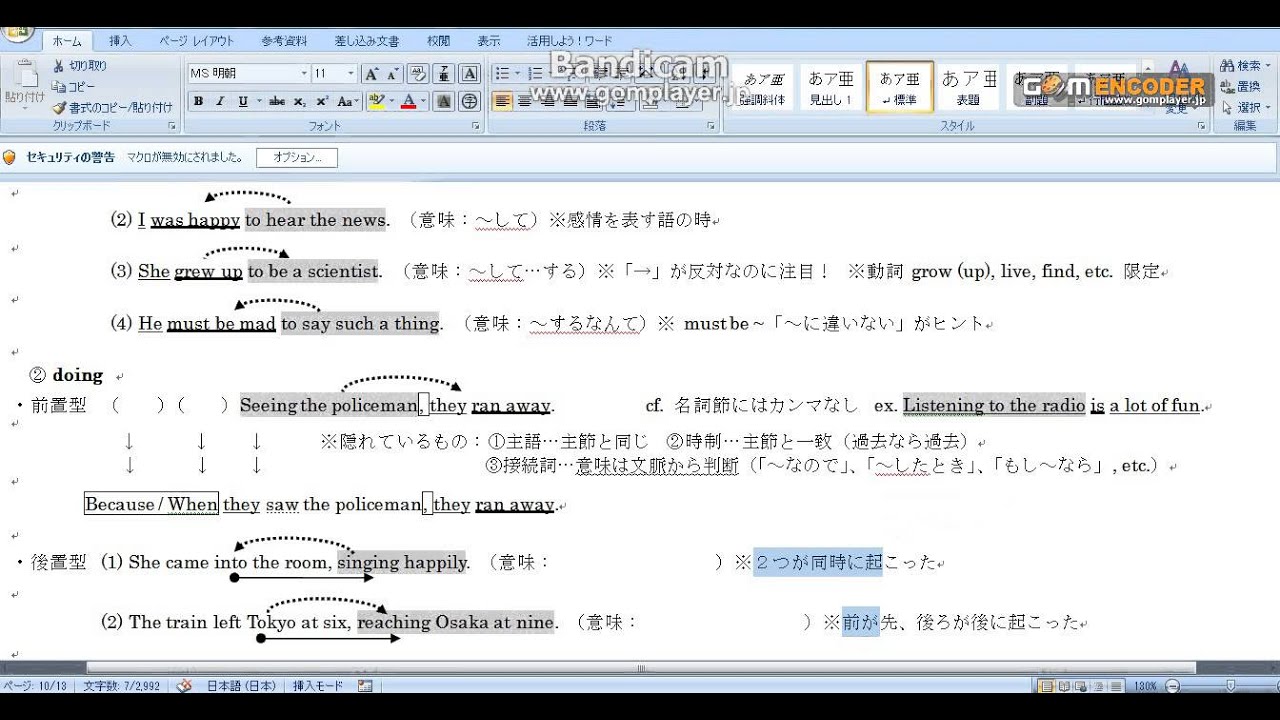Screen dimensions: 1280x720
Task: Open the 校閲 tab
Action: tap(438, 41)
